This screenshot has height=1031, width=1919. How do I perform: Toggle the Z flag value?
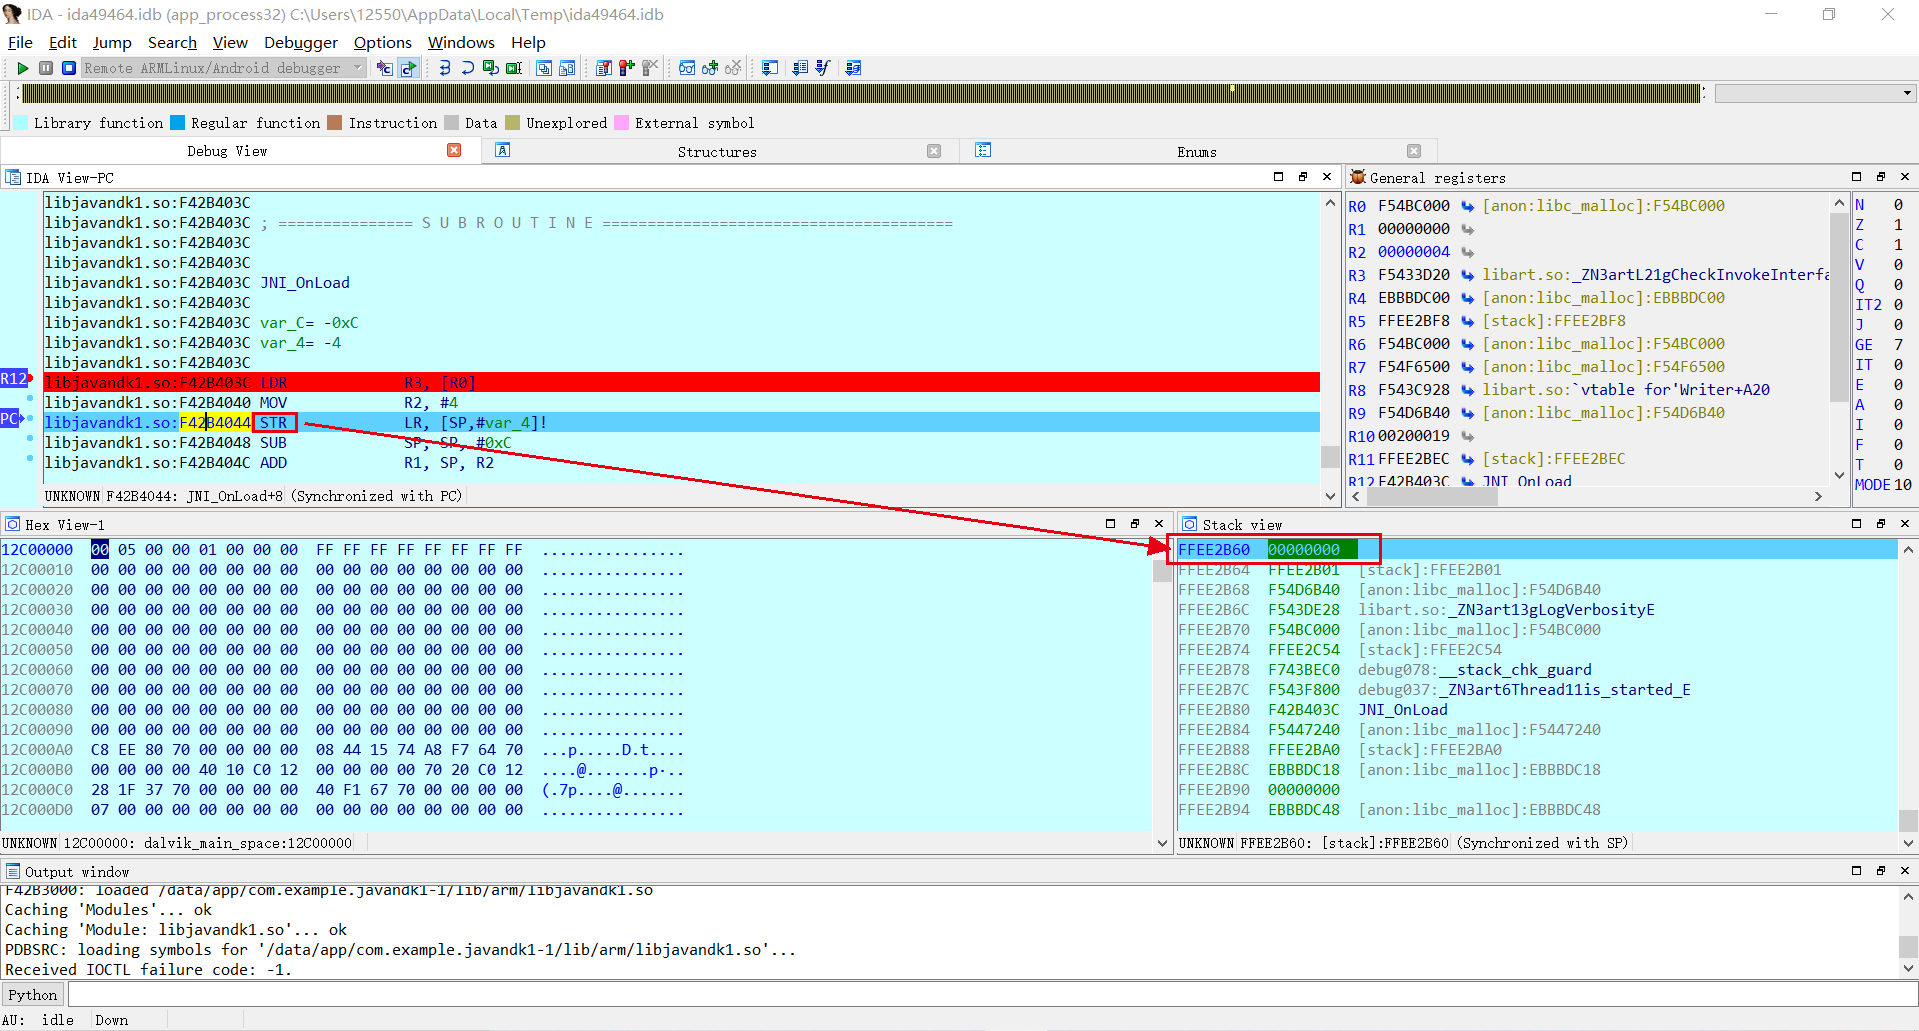point(1897,225)
